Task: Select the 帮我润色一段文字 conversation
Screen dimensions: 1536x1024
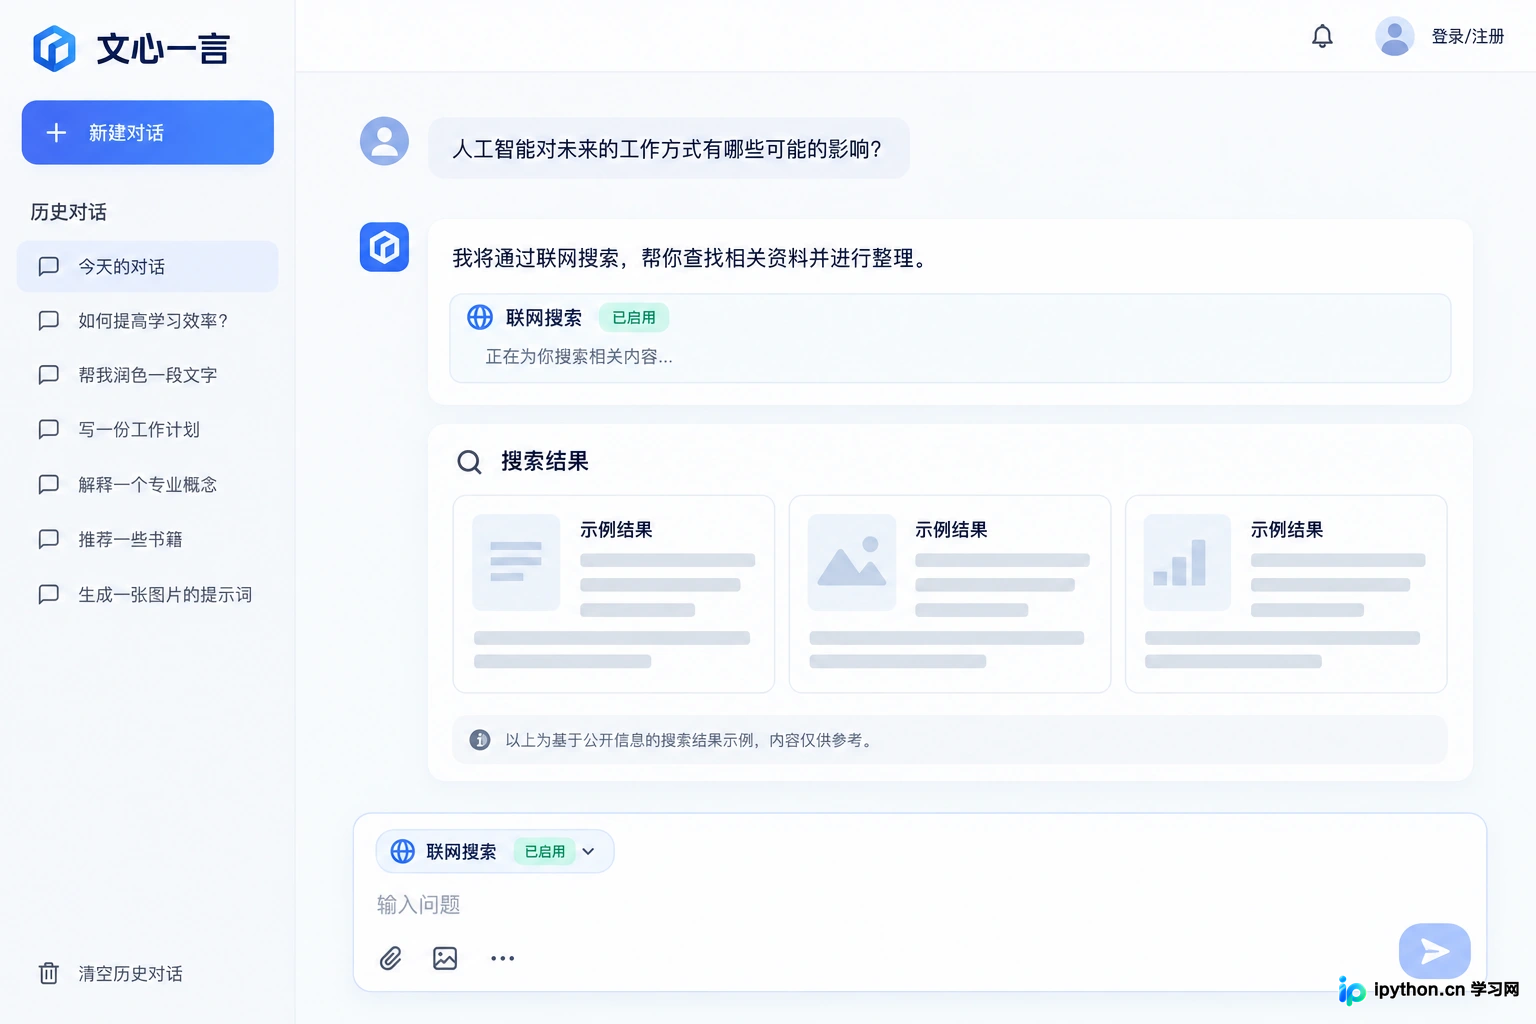Action: pyautogui.click(x=147, y=375)
